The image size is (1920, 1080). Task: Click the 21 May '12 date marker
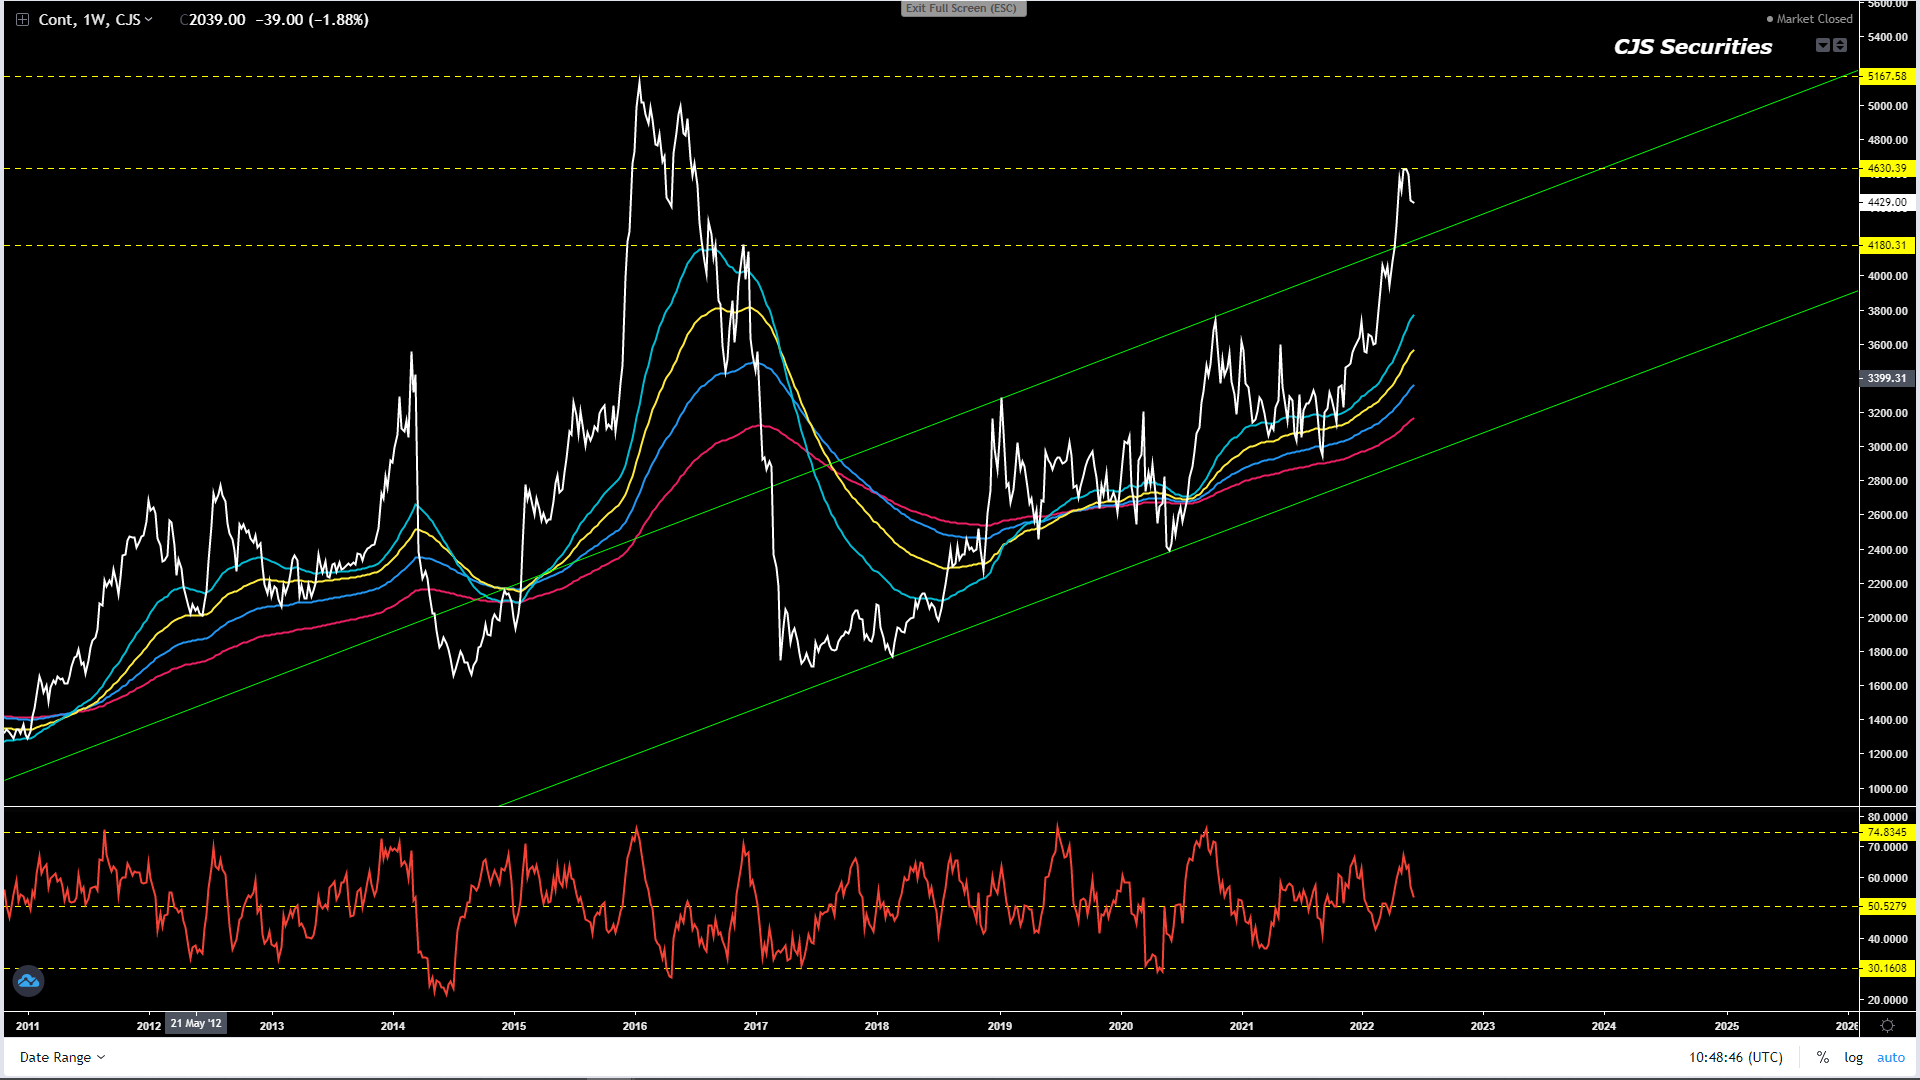coord(196,1023)
